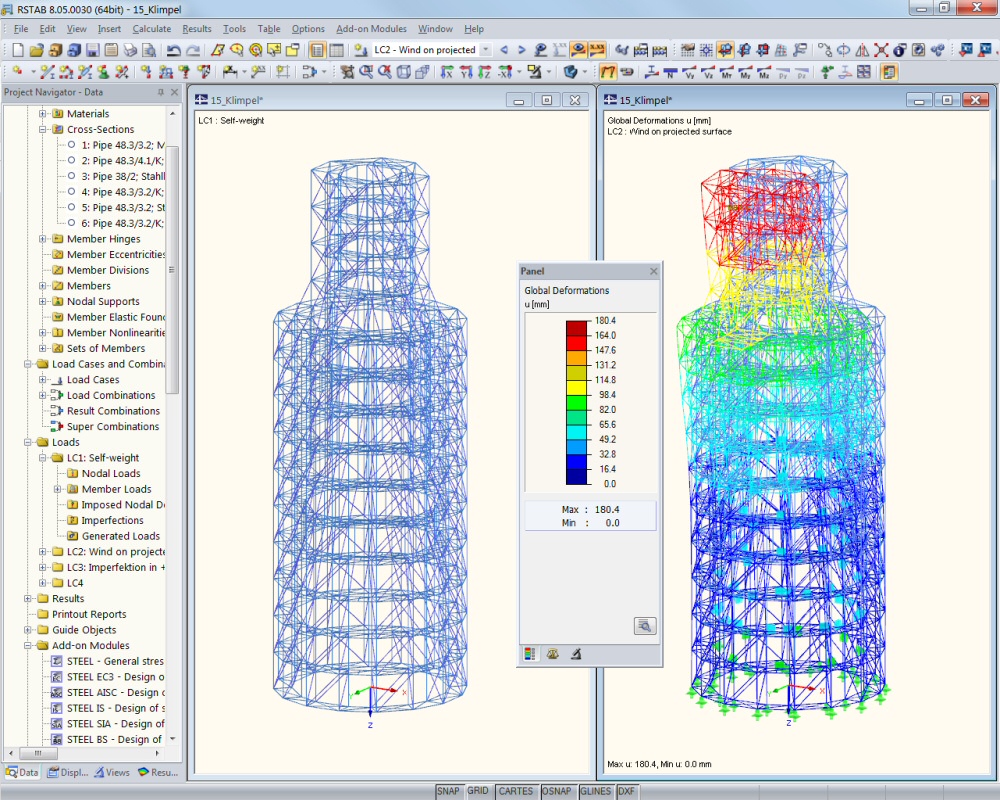Switch to the Views navigator tab
The image size is (1000, 800).
click(112, 773)
